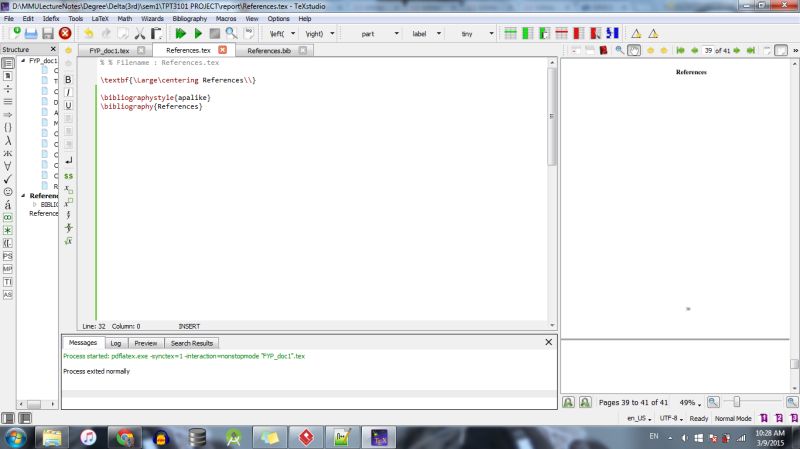Create a new document with the New icon
This screenshot has height=449, width=800.
16,33
